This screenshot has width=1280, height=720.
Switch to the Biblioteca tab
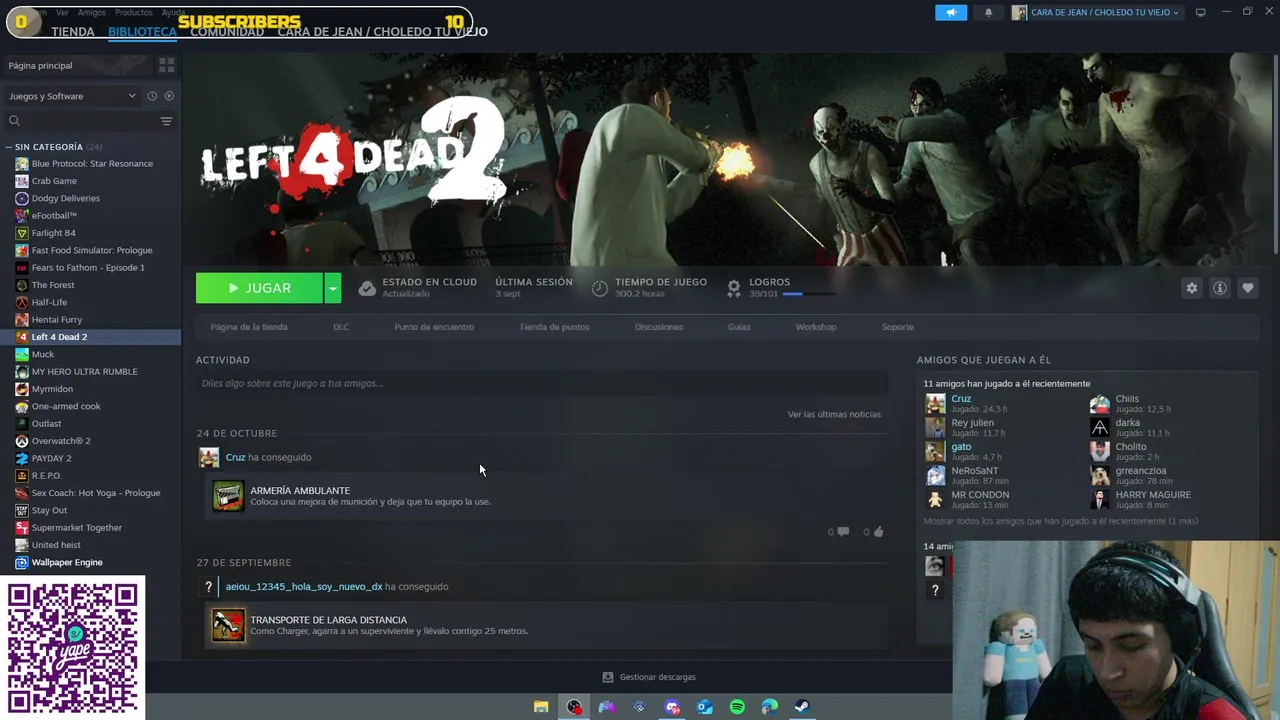click(142, 32)
